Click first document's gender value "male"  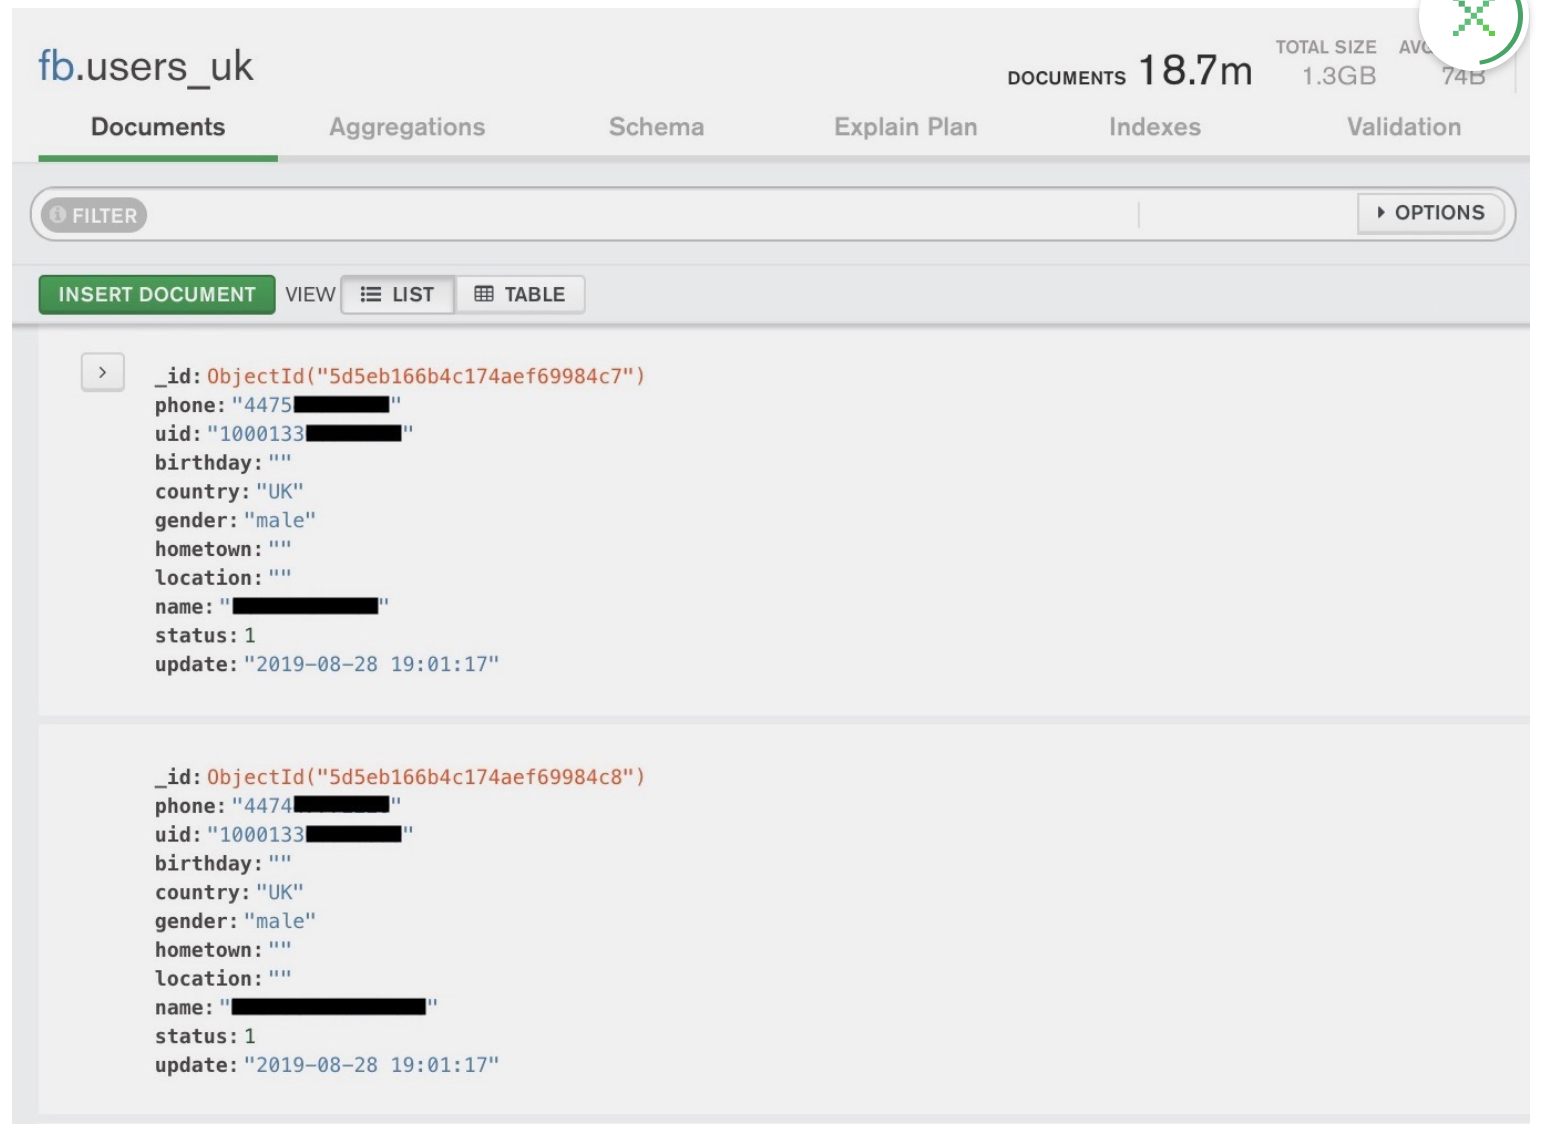(x=280, y=520)
